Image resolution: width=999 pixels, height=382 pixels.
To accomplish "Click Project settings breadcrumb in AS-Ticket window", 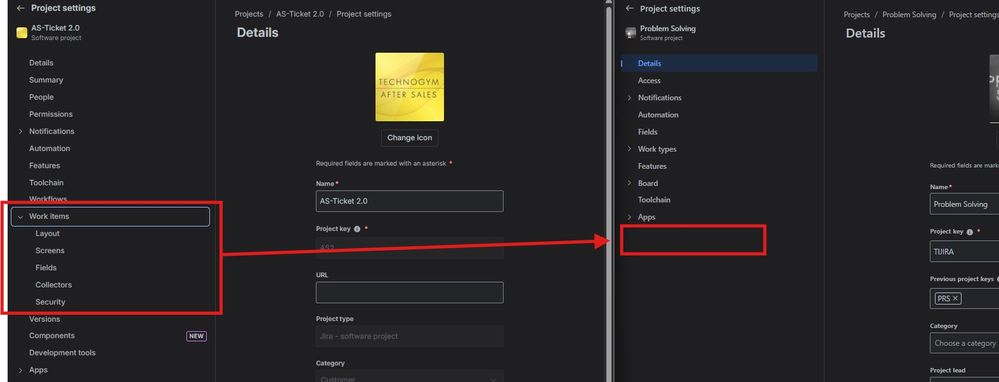I will 364,14.
